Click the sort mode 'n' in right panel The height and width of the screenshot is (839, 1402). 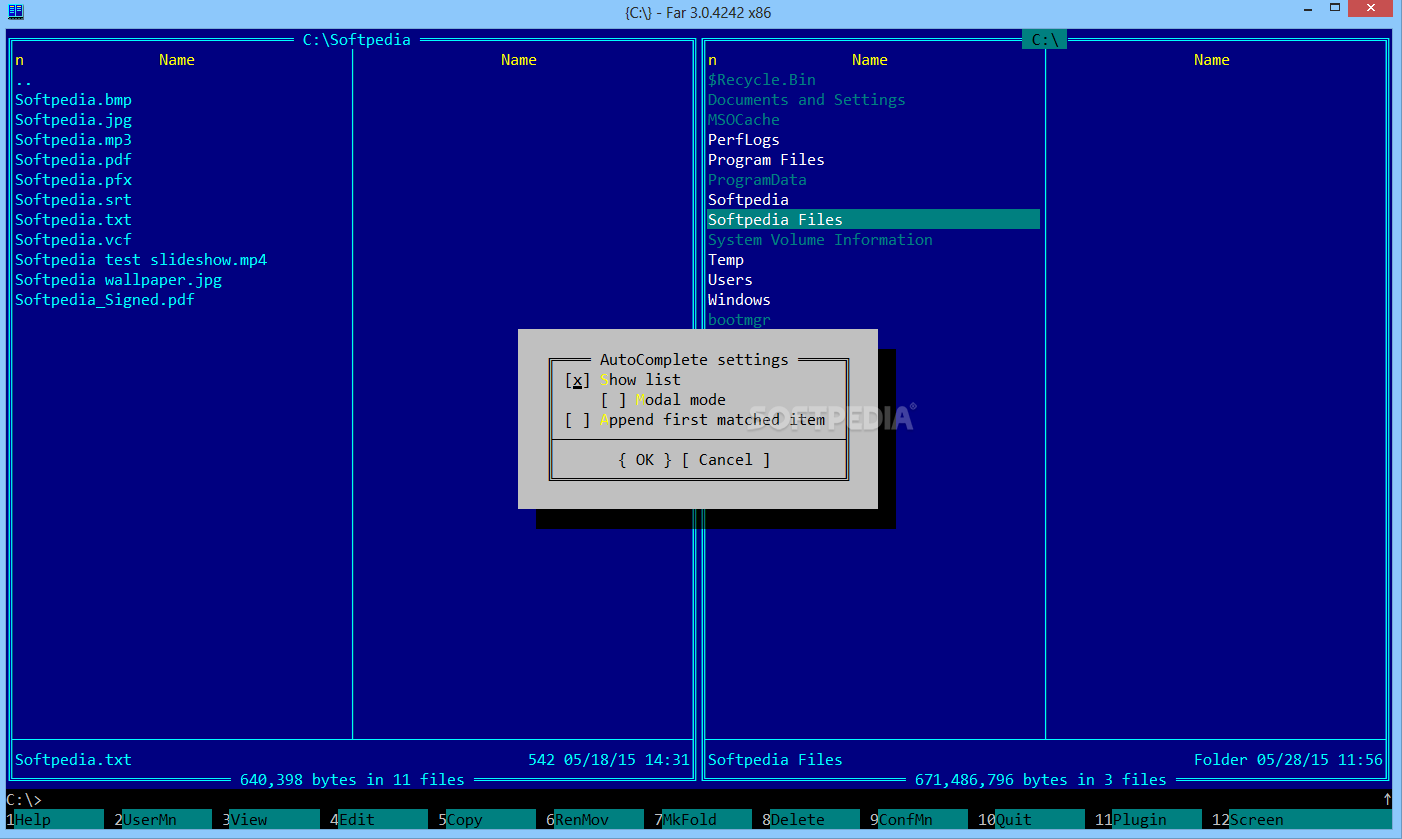712,60
